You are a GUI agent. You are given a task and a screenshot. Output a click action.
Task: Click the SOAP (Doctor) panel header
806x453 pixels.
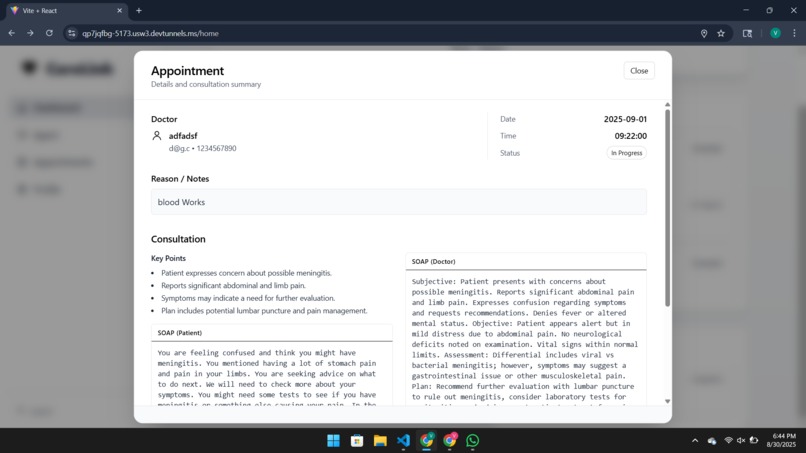click(x=525, y=261)
